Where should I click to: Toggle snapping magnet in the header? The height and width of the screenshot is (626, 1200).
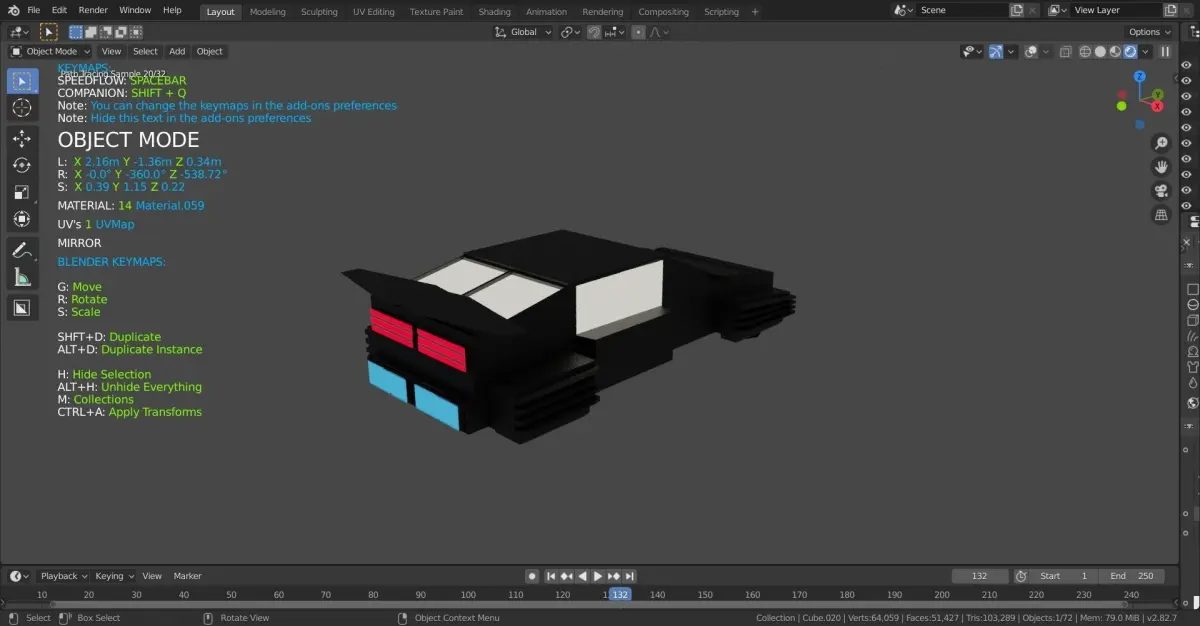(x=594, y=32)
